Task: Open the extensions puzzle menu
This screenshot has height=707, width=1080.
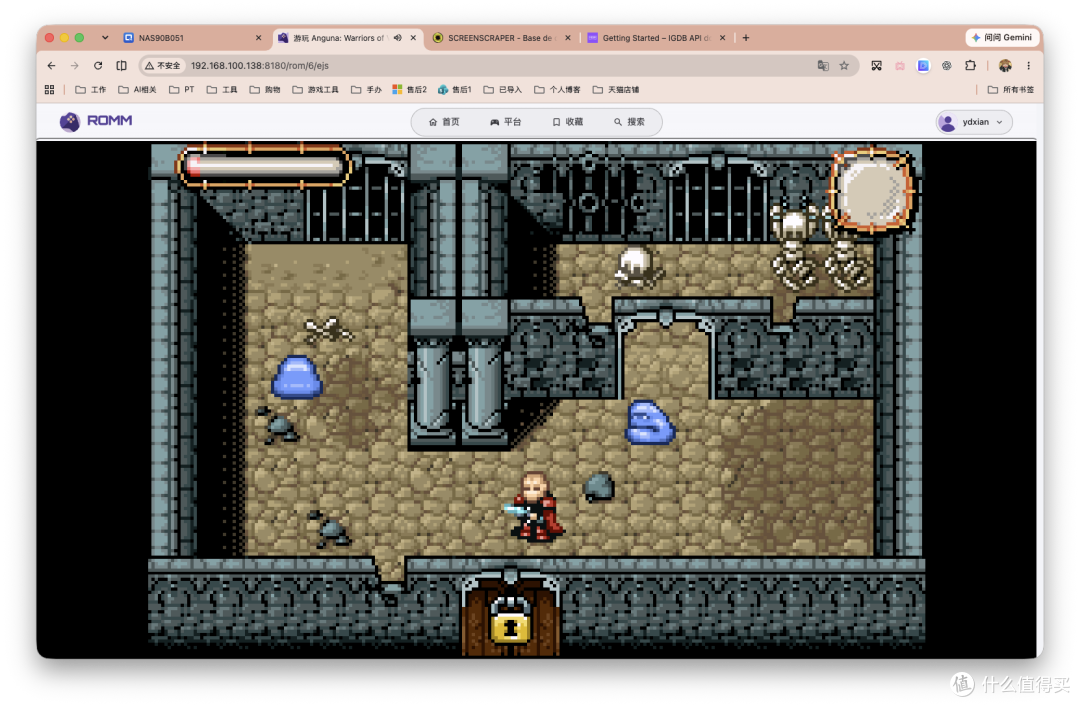Action: [x=970, y=65]
